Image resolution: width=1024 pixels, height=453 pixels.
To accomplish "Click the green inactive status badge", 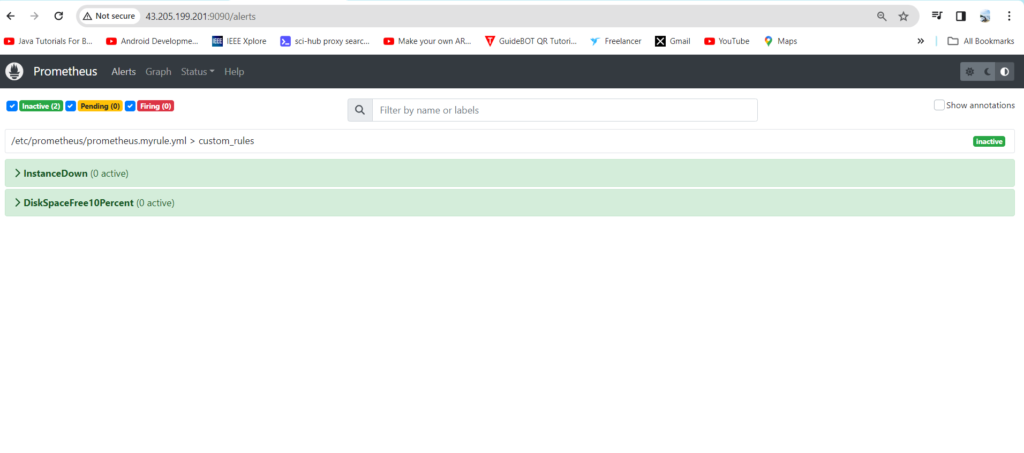I will pyautogui.click(x=989, y=141).
